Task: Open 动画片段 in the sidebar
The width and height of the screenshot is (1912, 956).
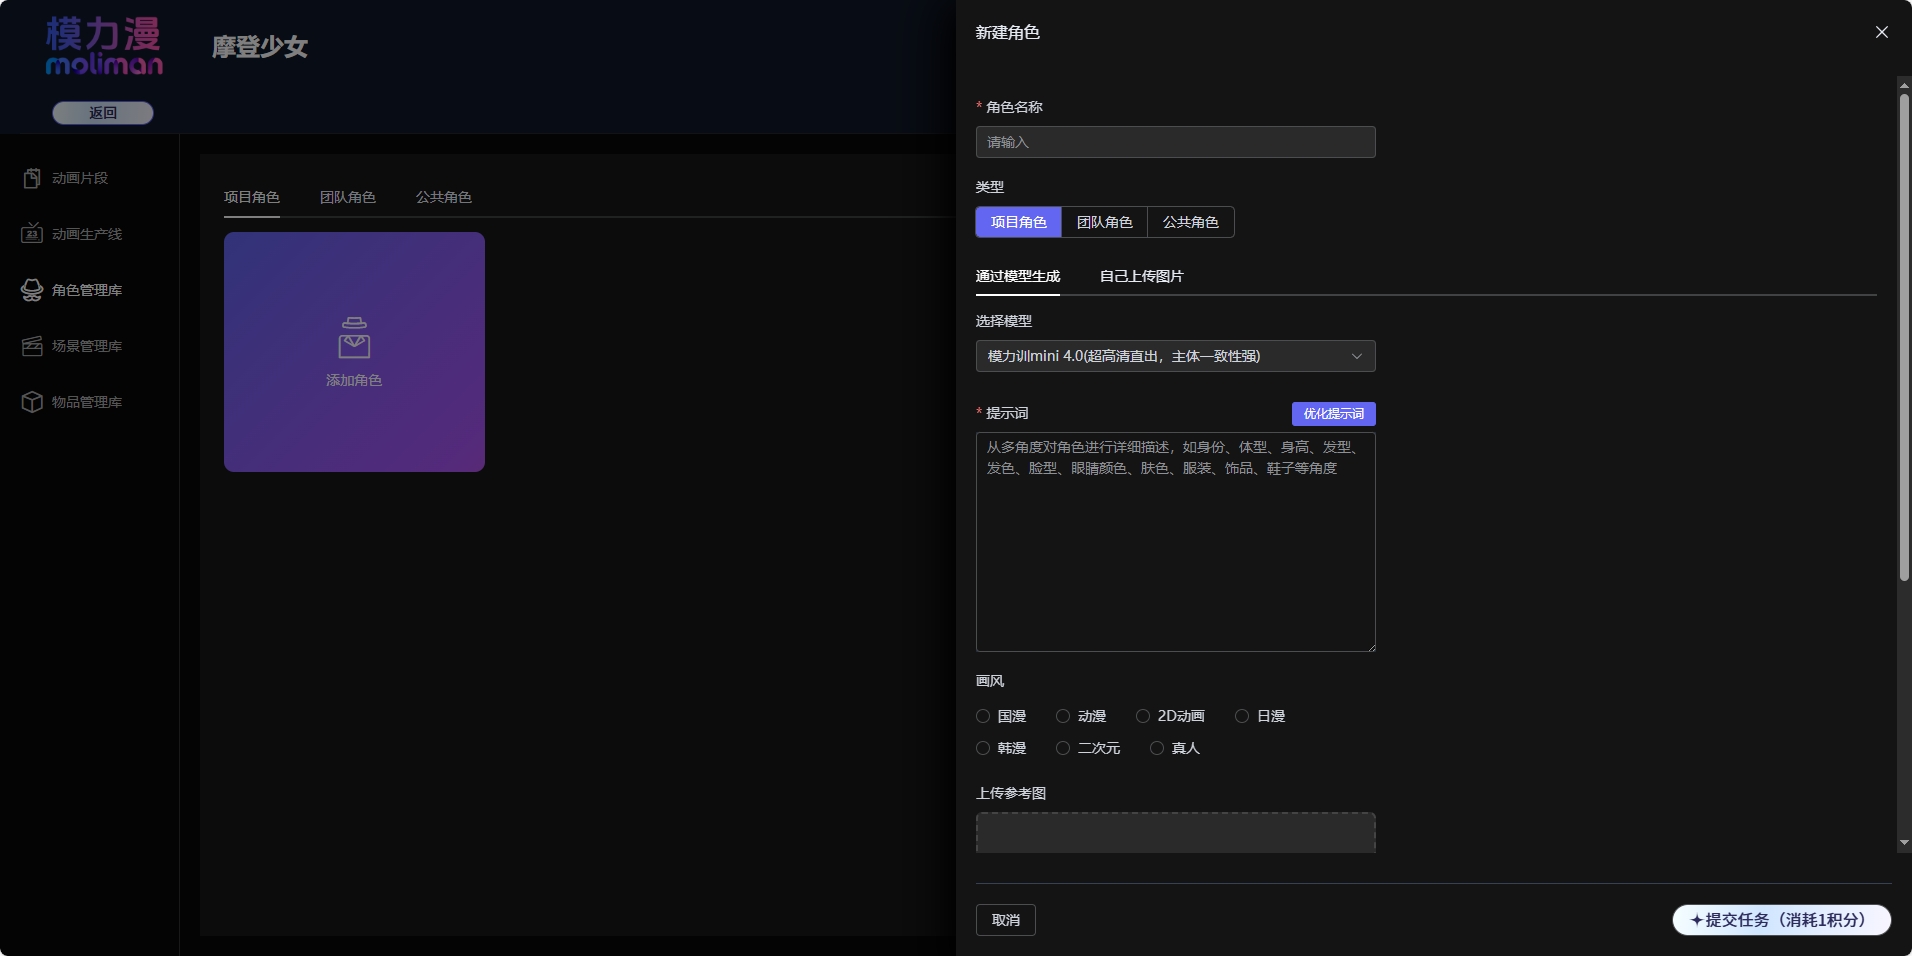Action: coord(80,178)
